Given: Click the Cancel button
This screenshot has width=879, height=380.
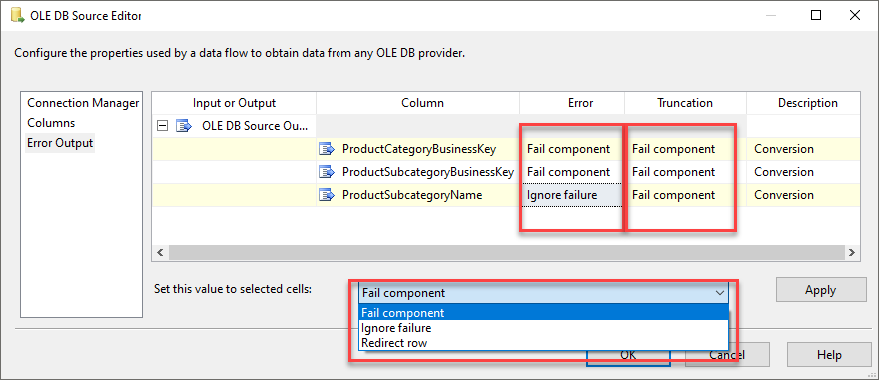Looking at the screenshot, I should (726, 355).
